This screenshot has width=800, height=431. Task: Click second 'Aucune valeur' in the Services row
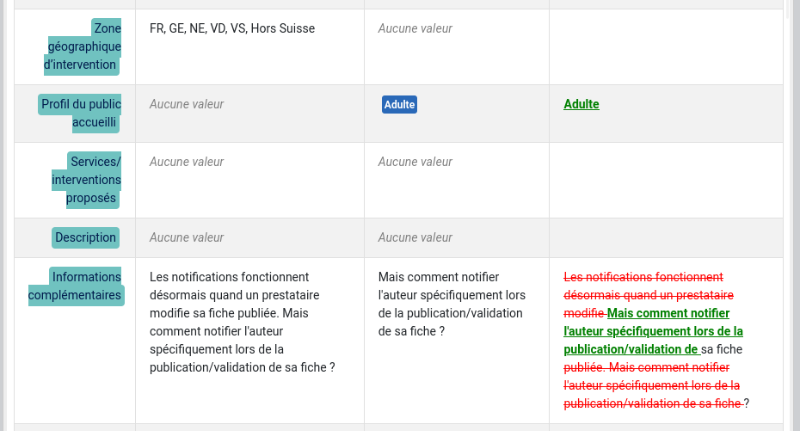coord(415,162)
